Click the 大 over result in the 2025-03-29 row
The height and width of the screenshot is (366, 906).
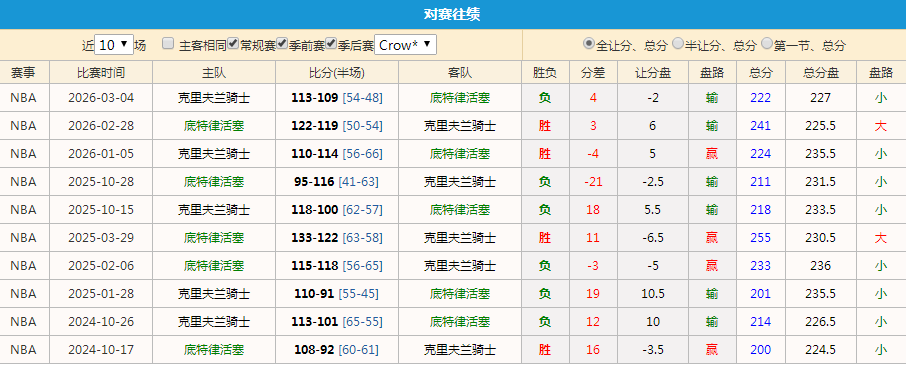[881, 238]
